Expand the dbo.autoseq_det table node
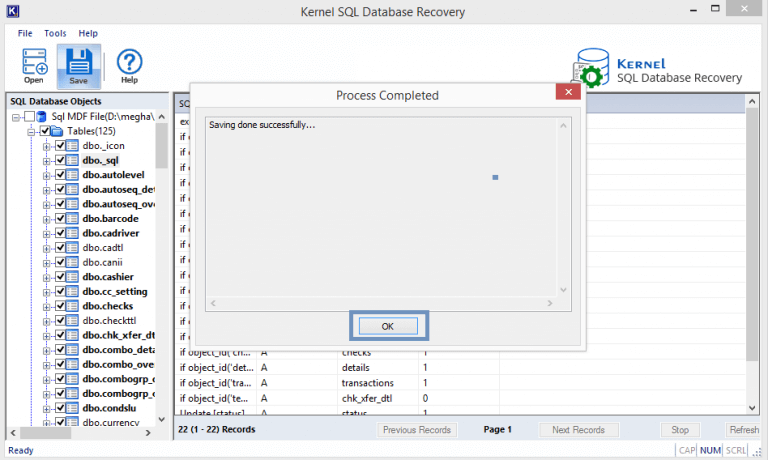The image size is (768, 460). (47, 190)
